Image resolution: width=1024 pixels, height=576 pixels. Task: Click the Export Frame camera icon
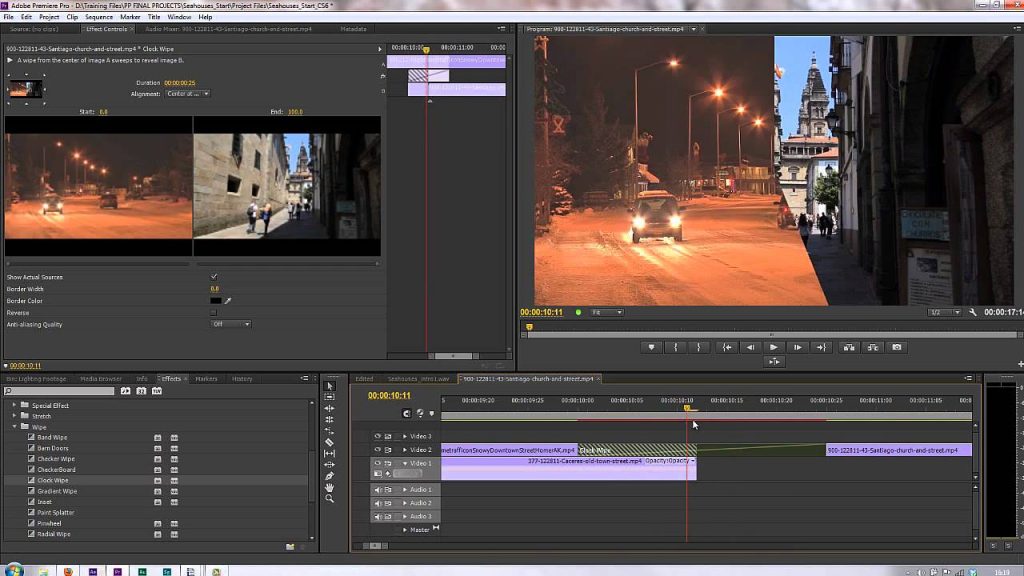tap(897, 347)
